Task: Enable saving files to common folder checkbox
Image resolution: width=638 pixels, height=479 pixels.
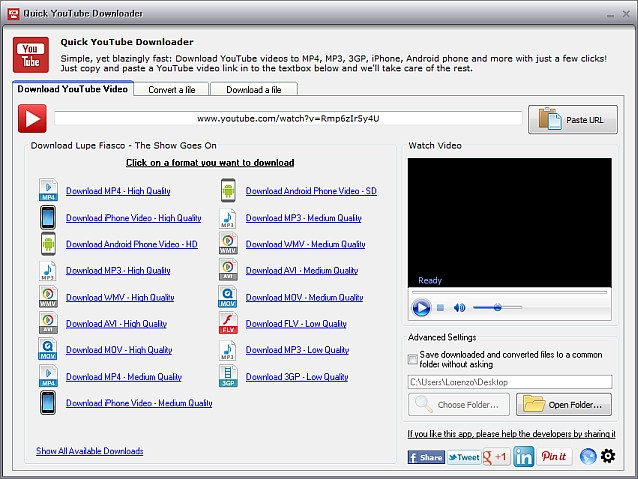Action: pyautogui.click(x=412, y=359)
